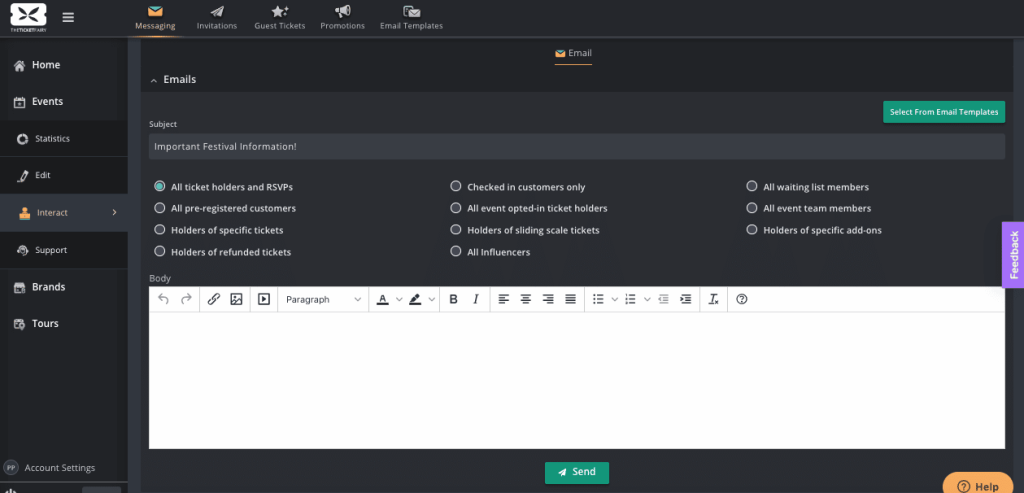
Task: Undo the last edit in body editor
Action: pyautogui.click(x=163, y=299)
